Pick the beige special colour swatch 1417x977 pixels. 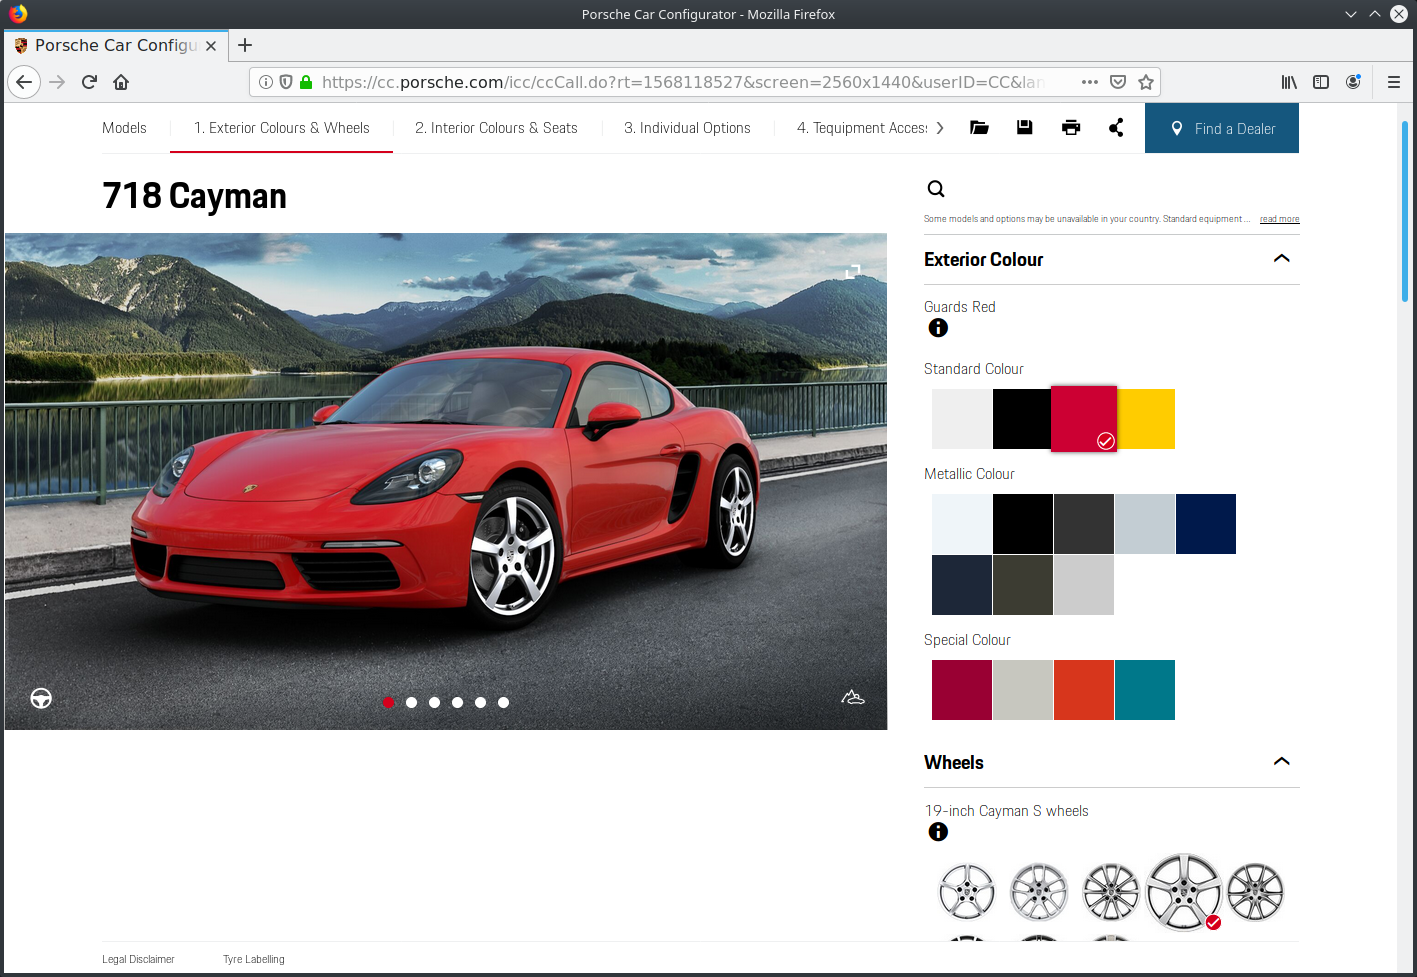pos(1023,690)
